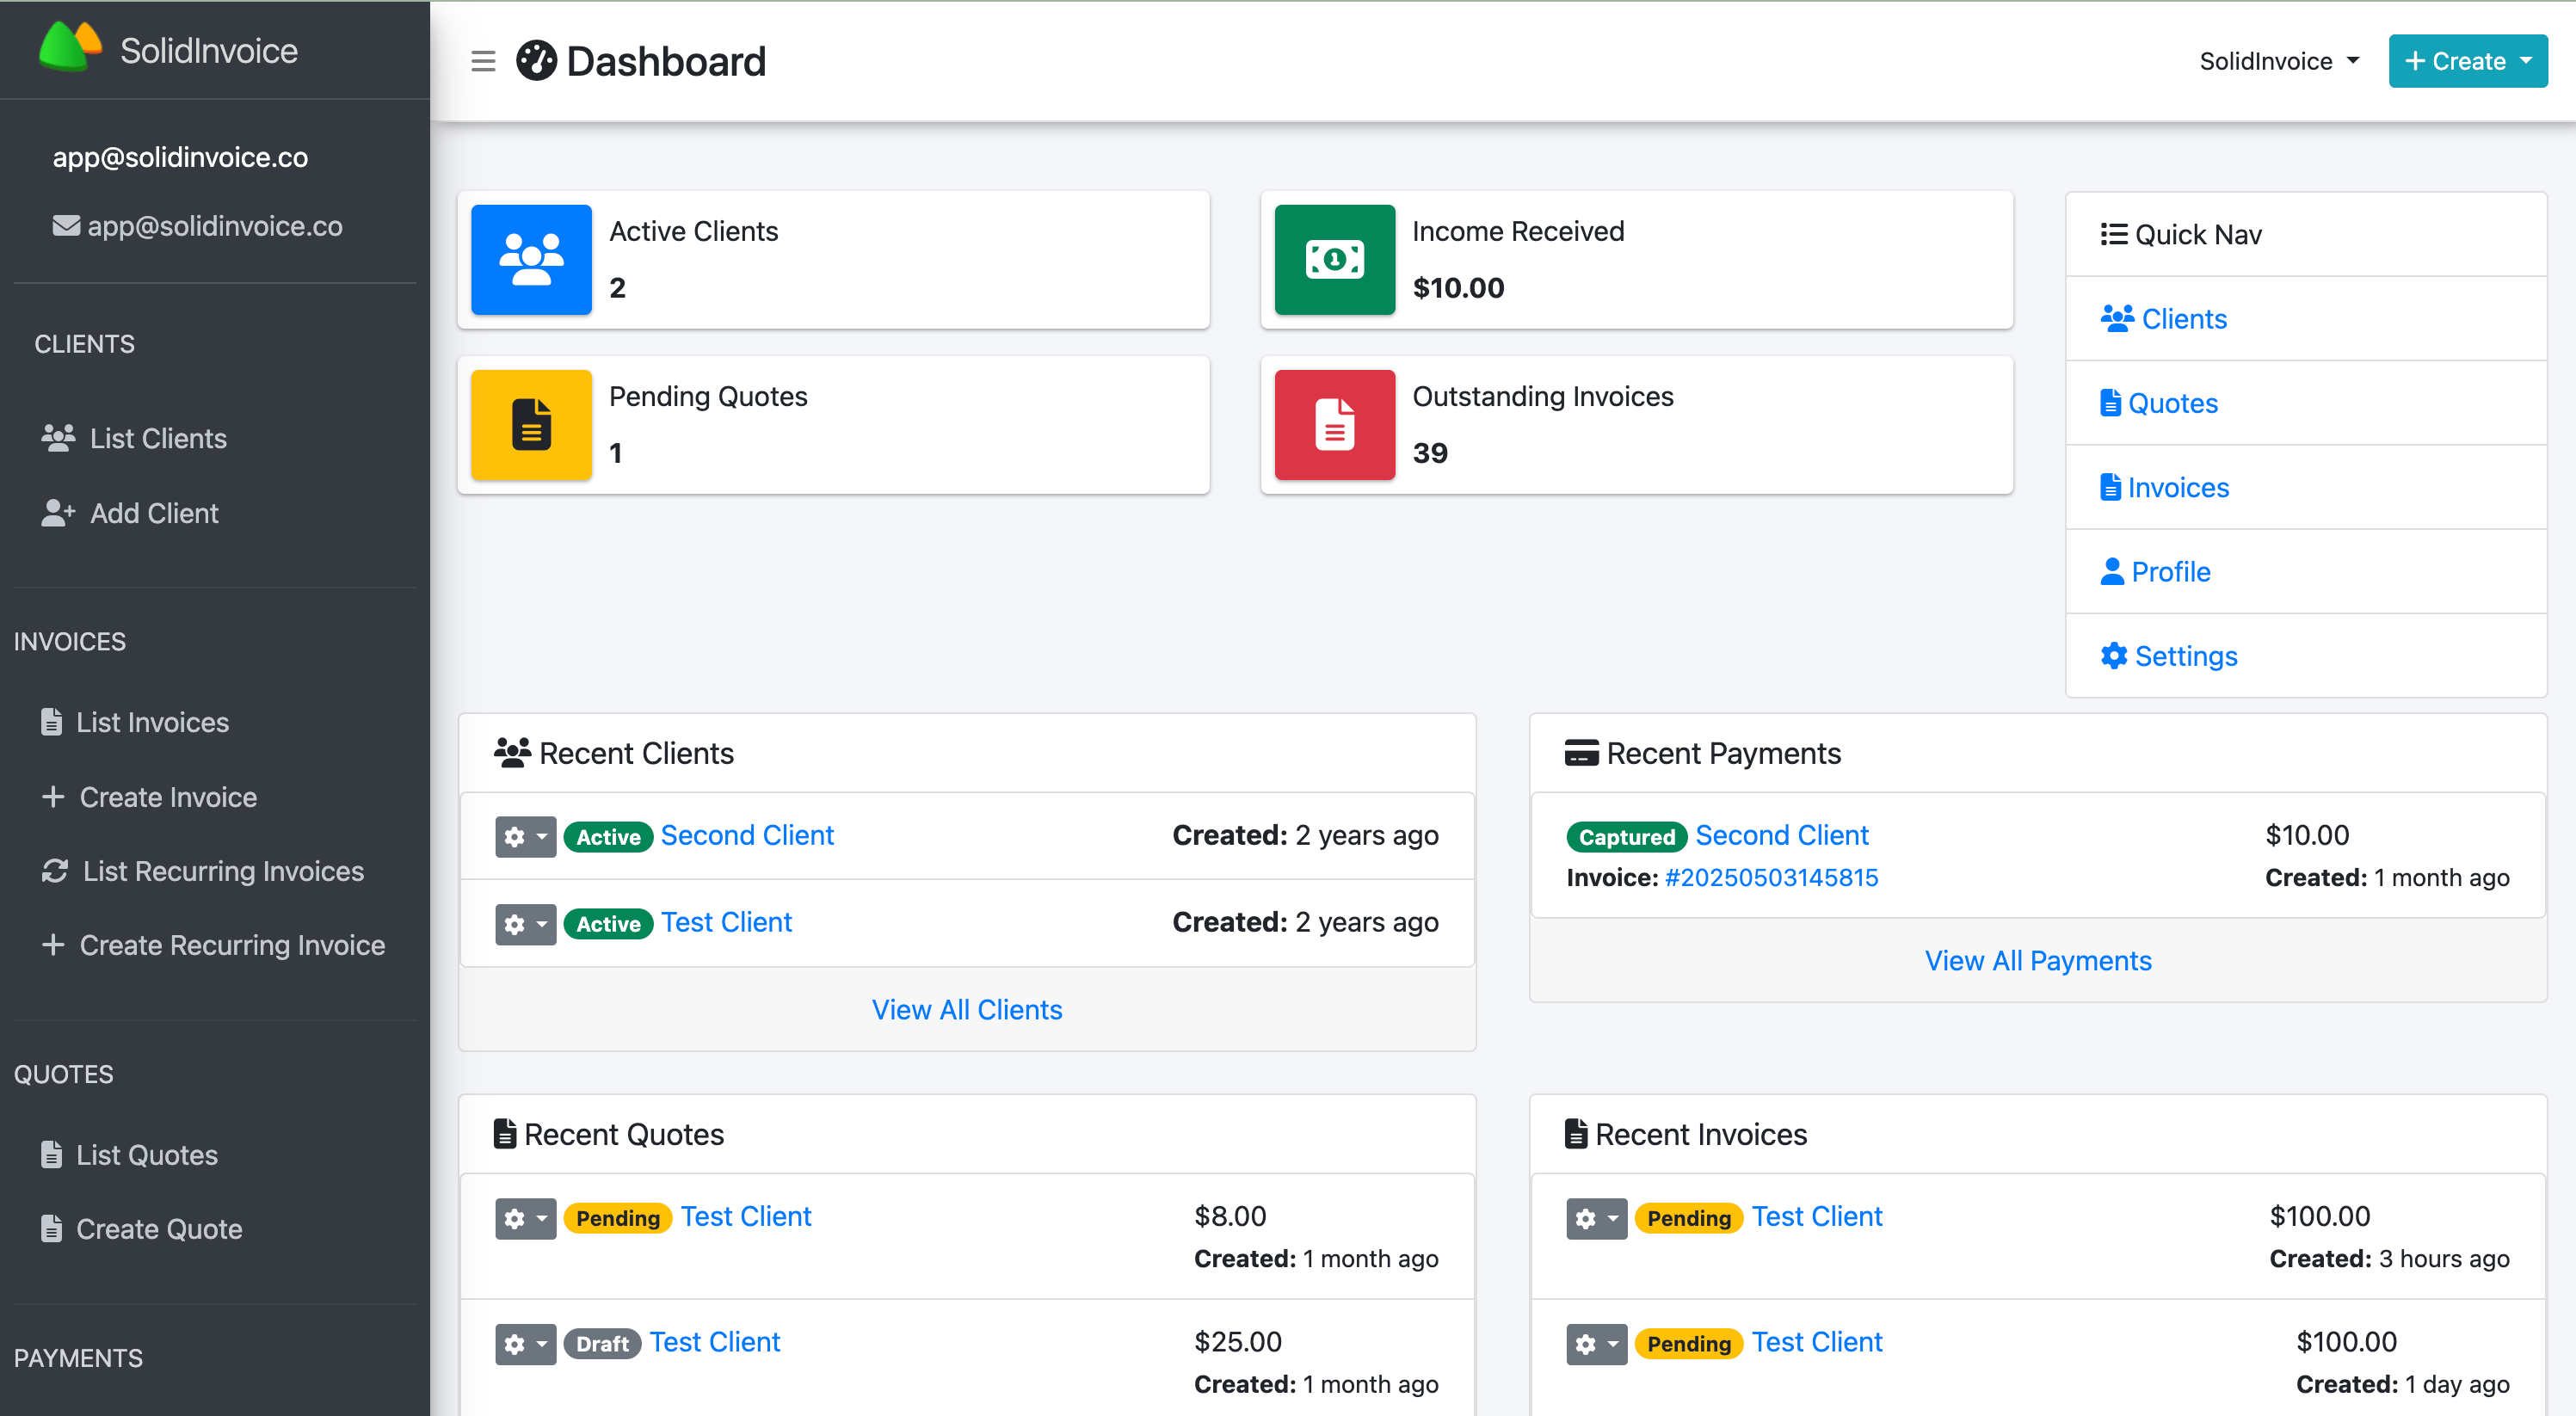The height and width of the screenshot is (1416, 2576).
Task: Click the Dashboard gauge icon
Action: [x=536, y=61]
